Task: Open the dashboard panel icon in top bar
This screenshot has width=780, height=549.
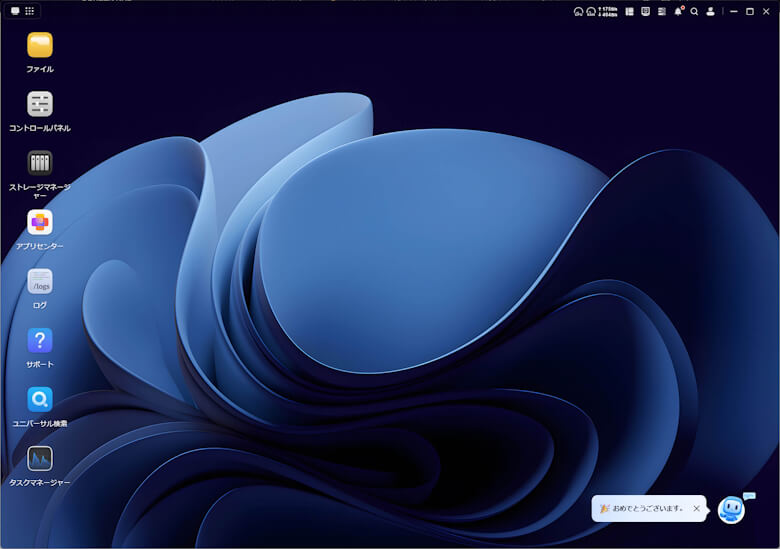Action: pos(630,11)
